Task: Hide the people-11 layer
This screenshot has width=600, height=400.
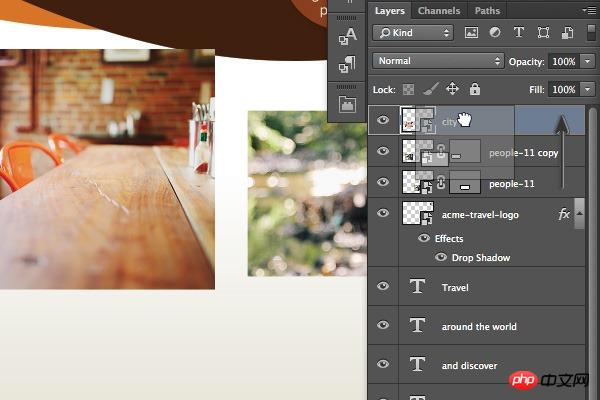Action: pyautogui.click(x=383, y=182)
